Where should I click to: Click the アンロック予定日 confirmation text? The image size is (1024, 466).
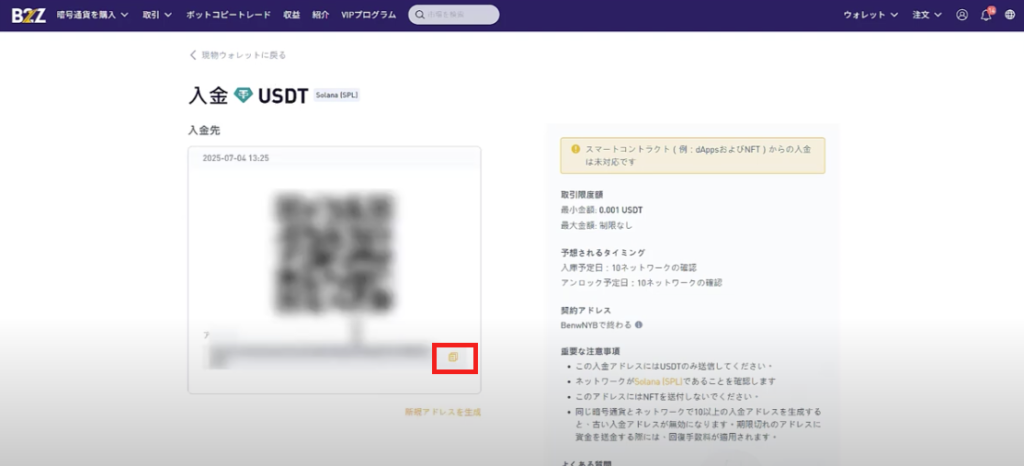pyautogui.click(x=641, y=283)
